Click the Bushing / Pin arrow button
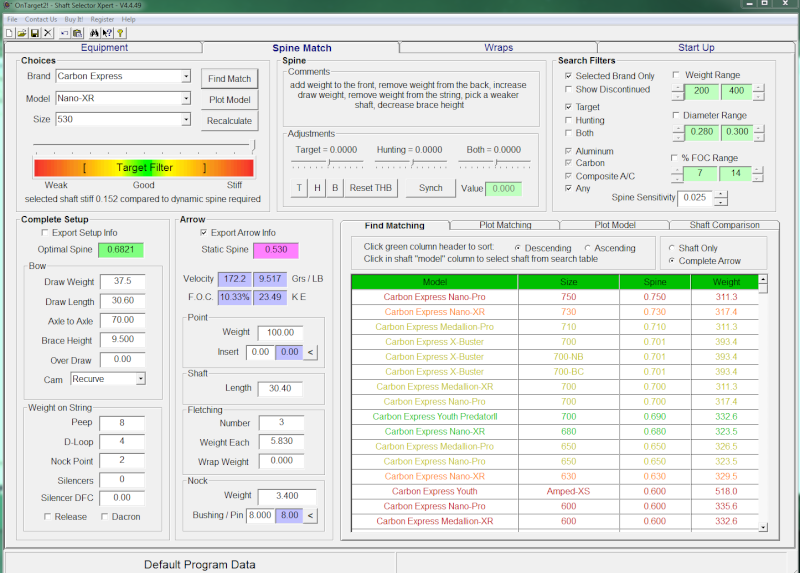Viewport: 800px width, 573px height. coord(310,515)
